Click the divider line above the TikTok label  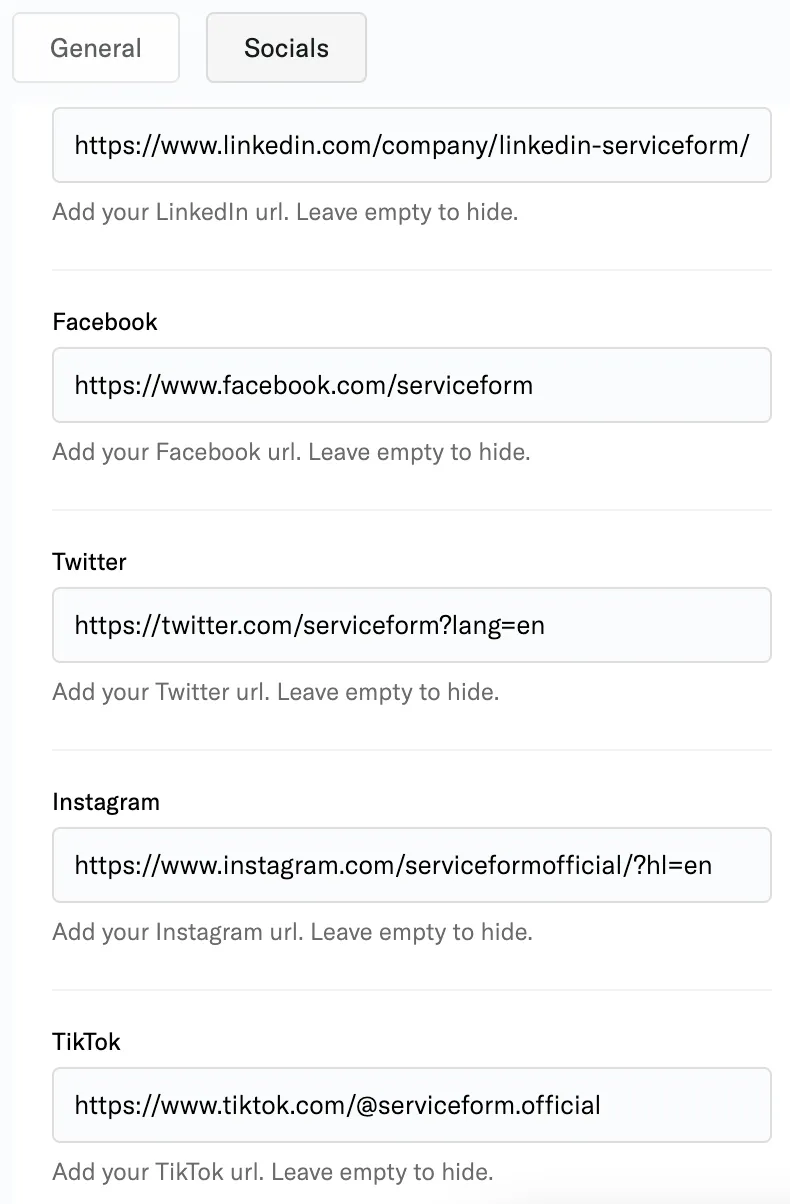click(412, 990)
